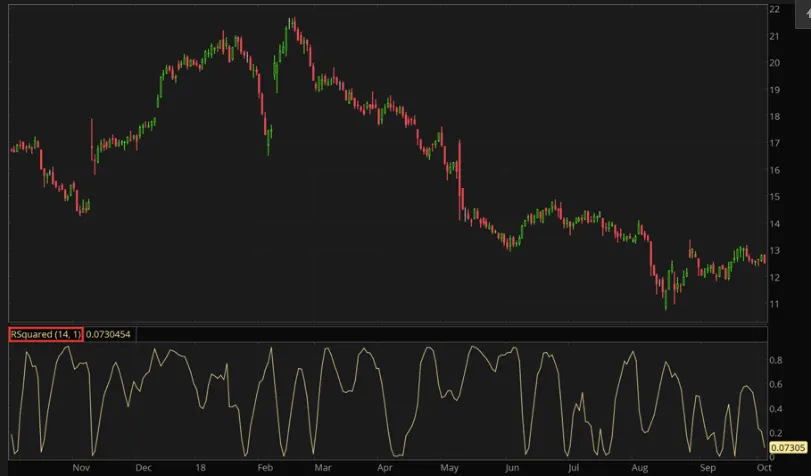The image size is (811, 476).
Task: Click the Feb label on the time axis
Action: click(265, 468)
